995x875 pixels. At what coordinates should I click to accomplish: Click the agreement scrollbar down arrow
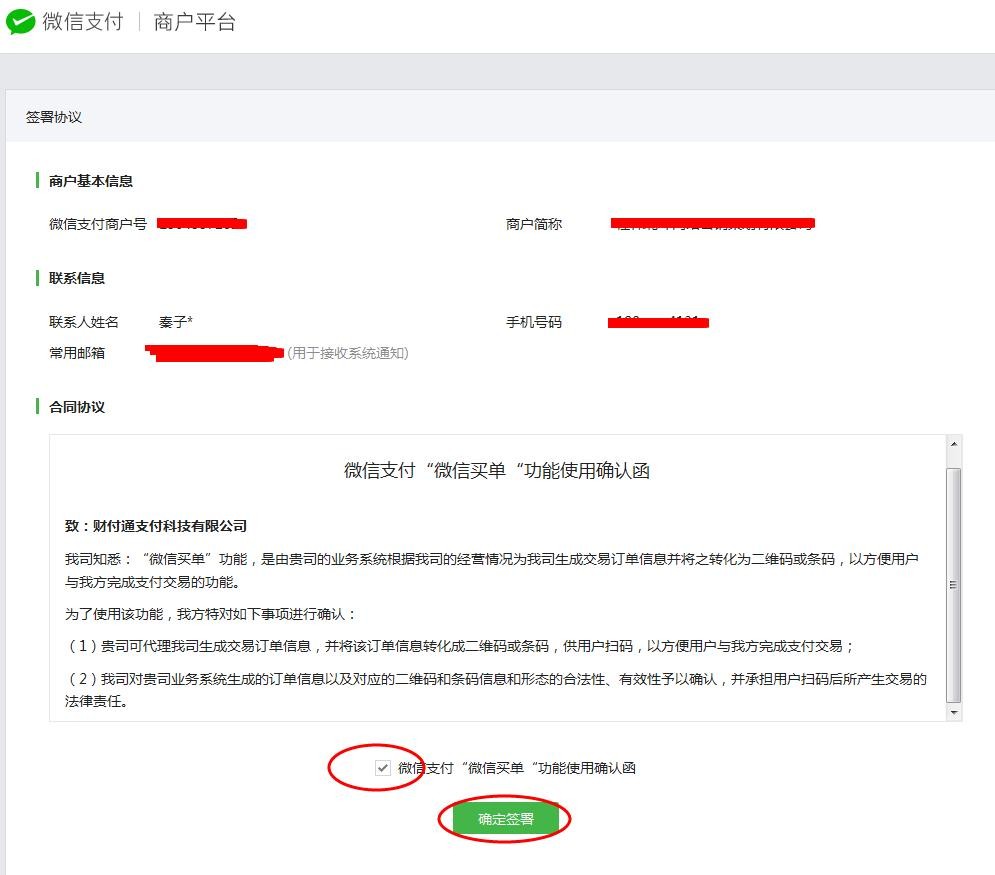(954, 713)
